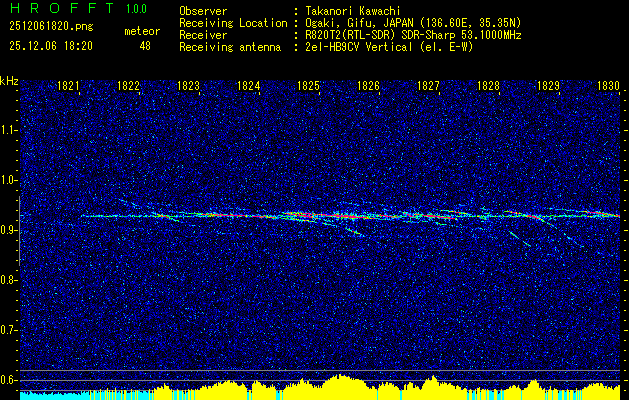The width and height of the screenshot is (629, 400).
Task: Click the grey vertical range bar by 0.9
Action: [x=19, y=231]
